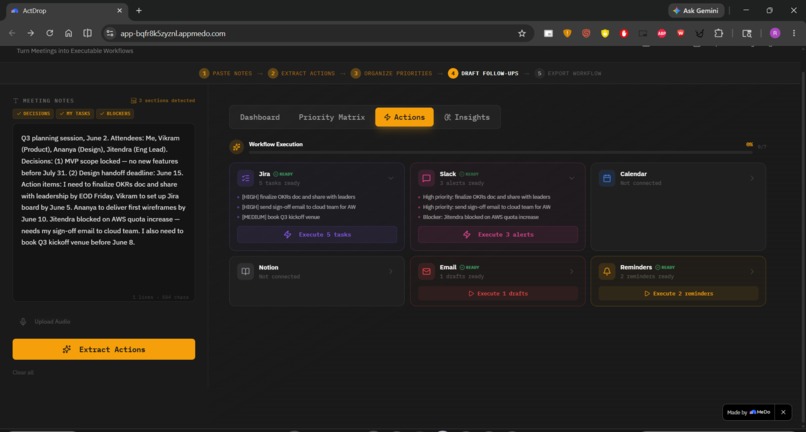The height and width of the screenshot is (432, 806).
Task: Click the browser address bar URL
Action: 173,33
